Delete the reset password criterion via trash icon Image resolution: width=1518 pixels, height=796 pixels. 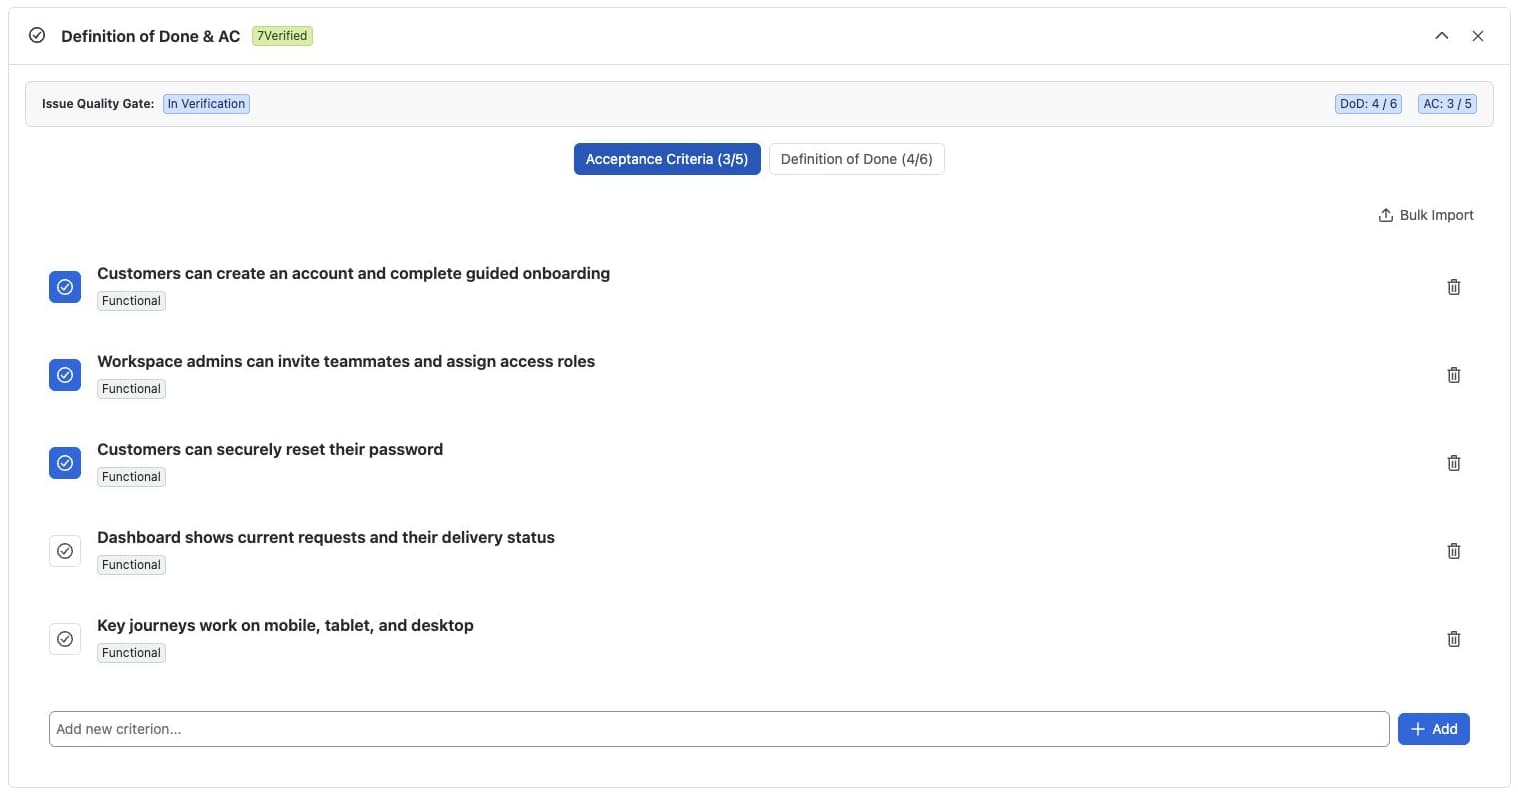point(1453,463)
